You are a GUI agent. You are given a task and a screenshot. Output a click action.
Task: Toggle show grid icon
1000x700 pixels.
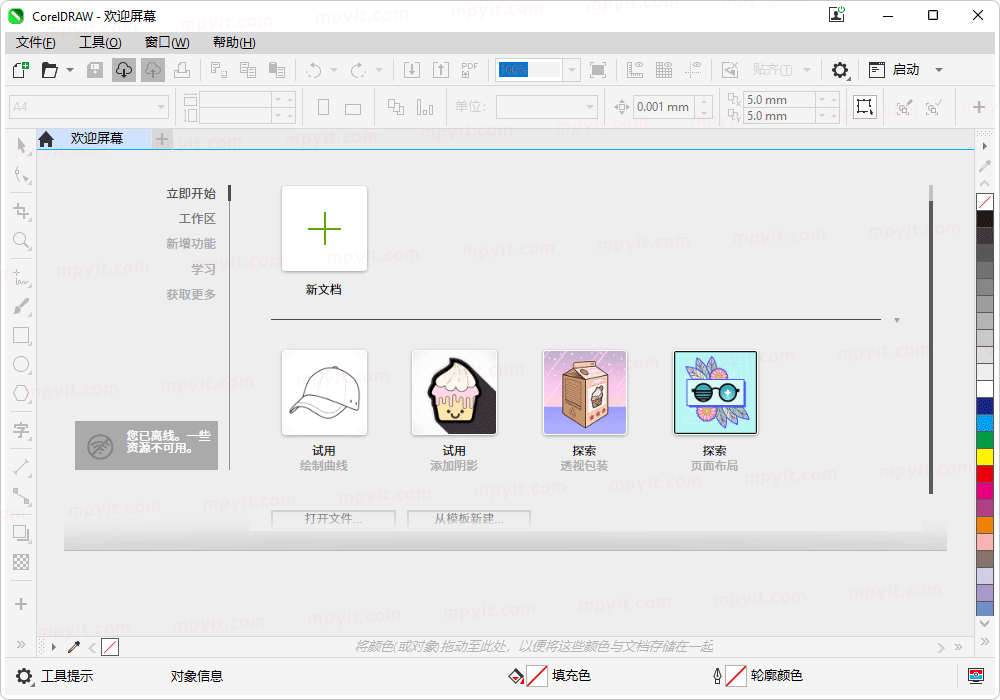point(664,69)
